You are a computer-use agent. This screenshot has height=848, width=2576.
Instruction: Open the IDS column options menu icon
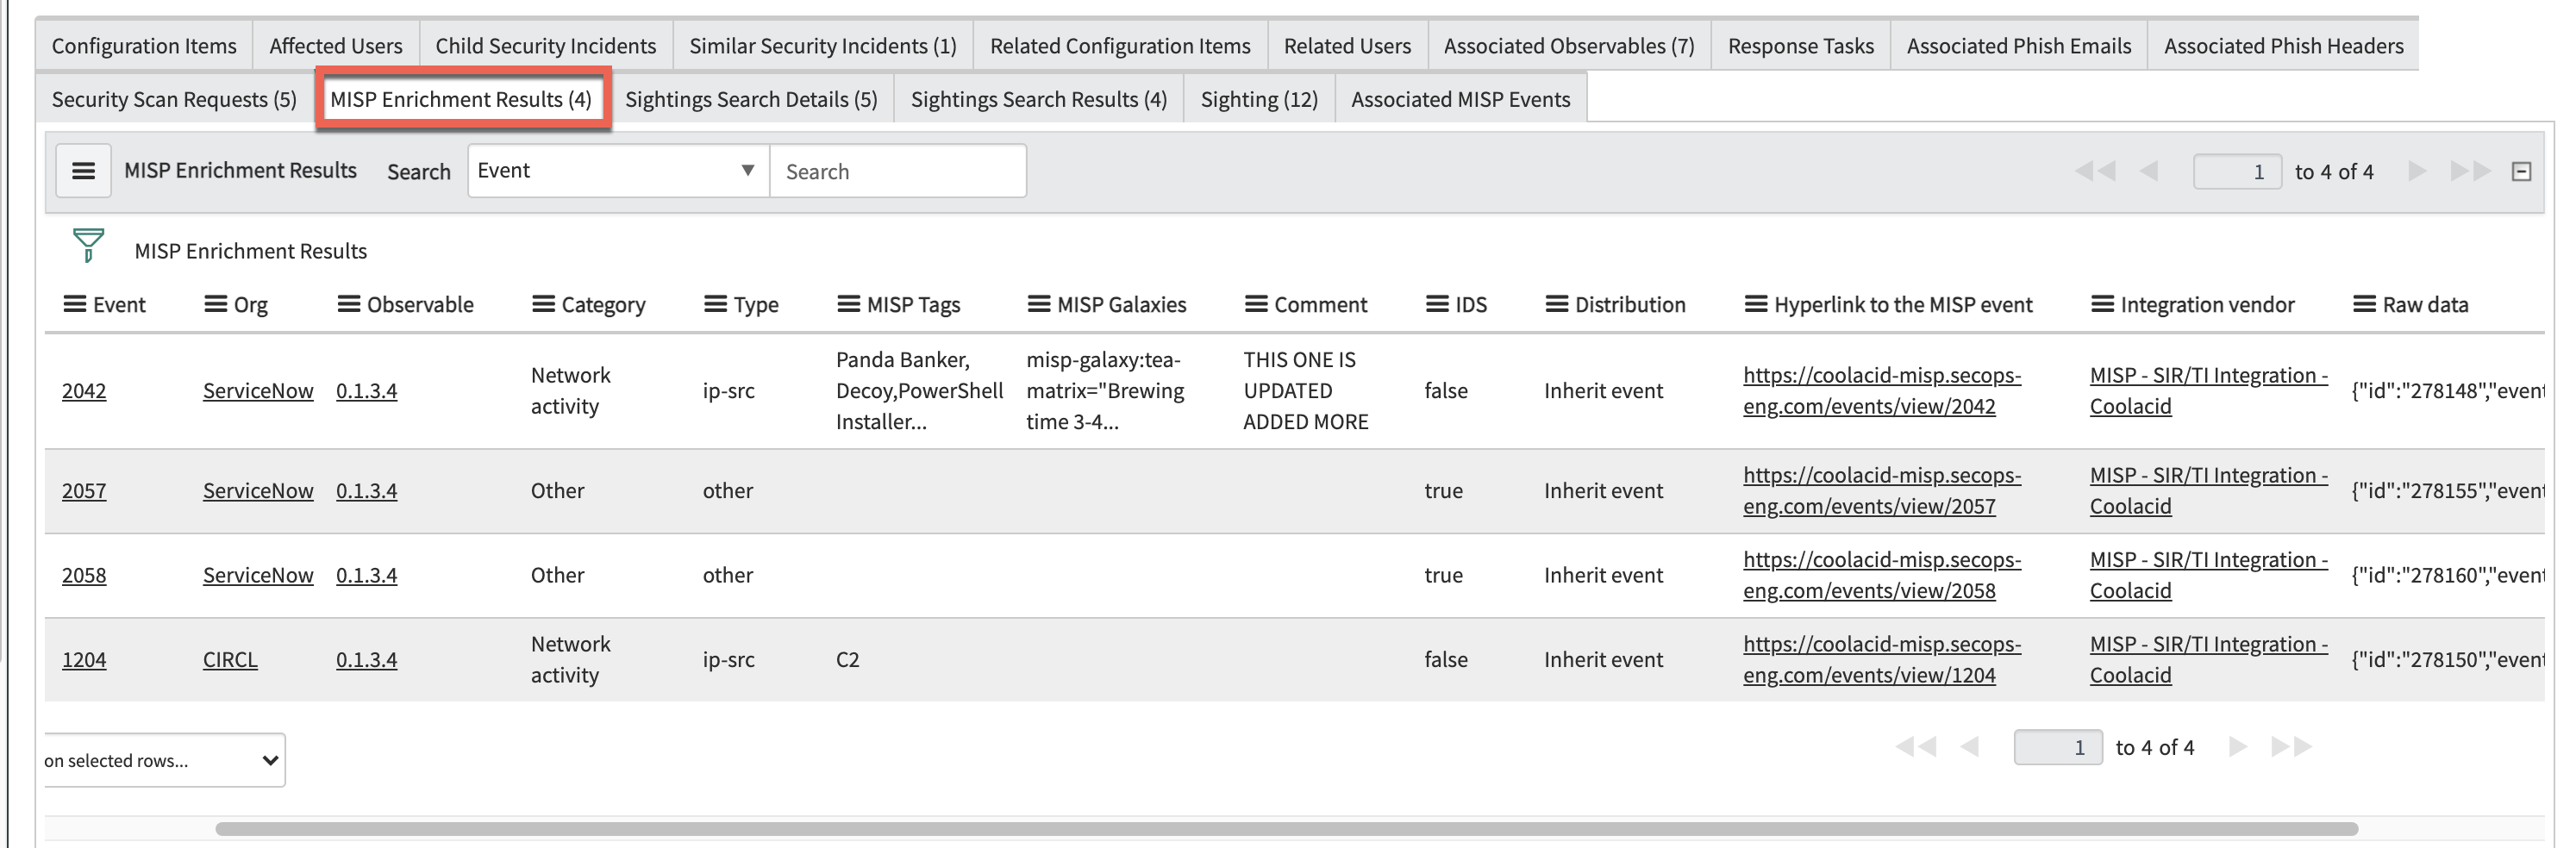(x=1438, y=304)
